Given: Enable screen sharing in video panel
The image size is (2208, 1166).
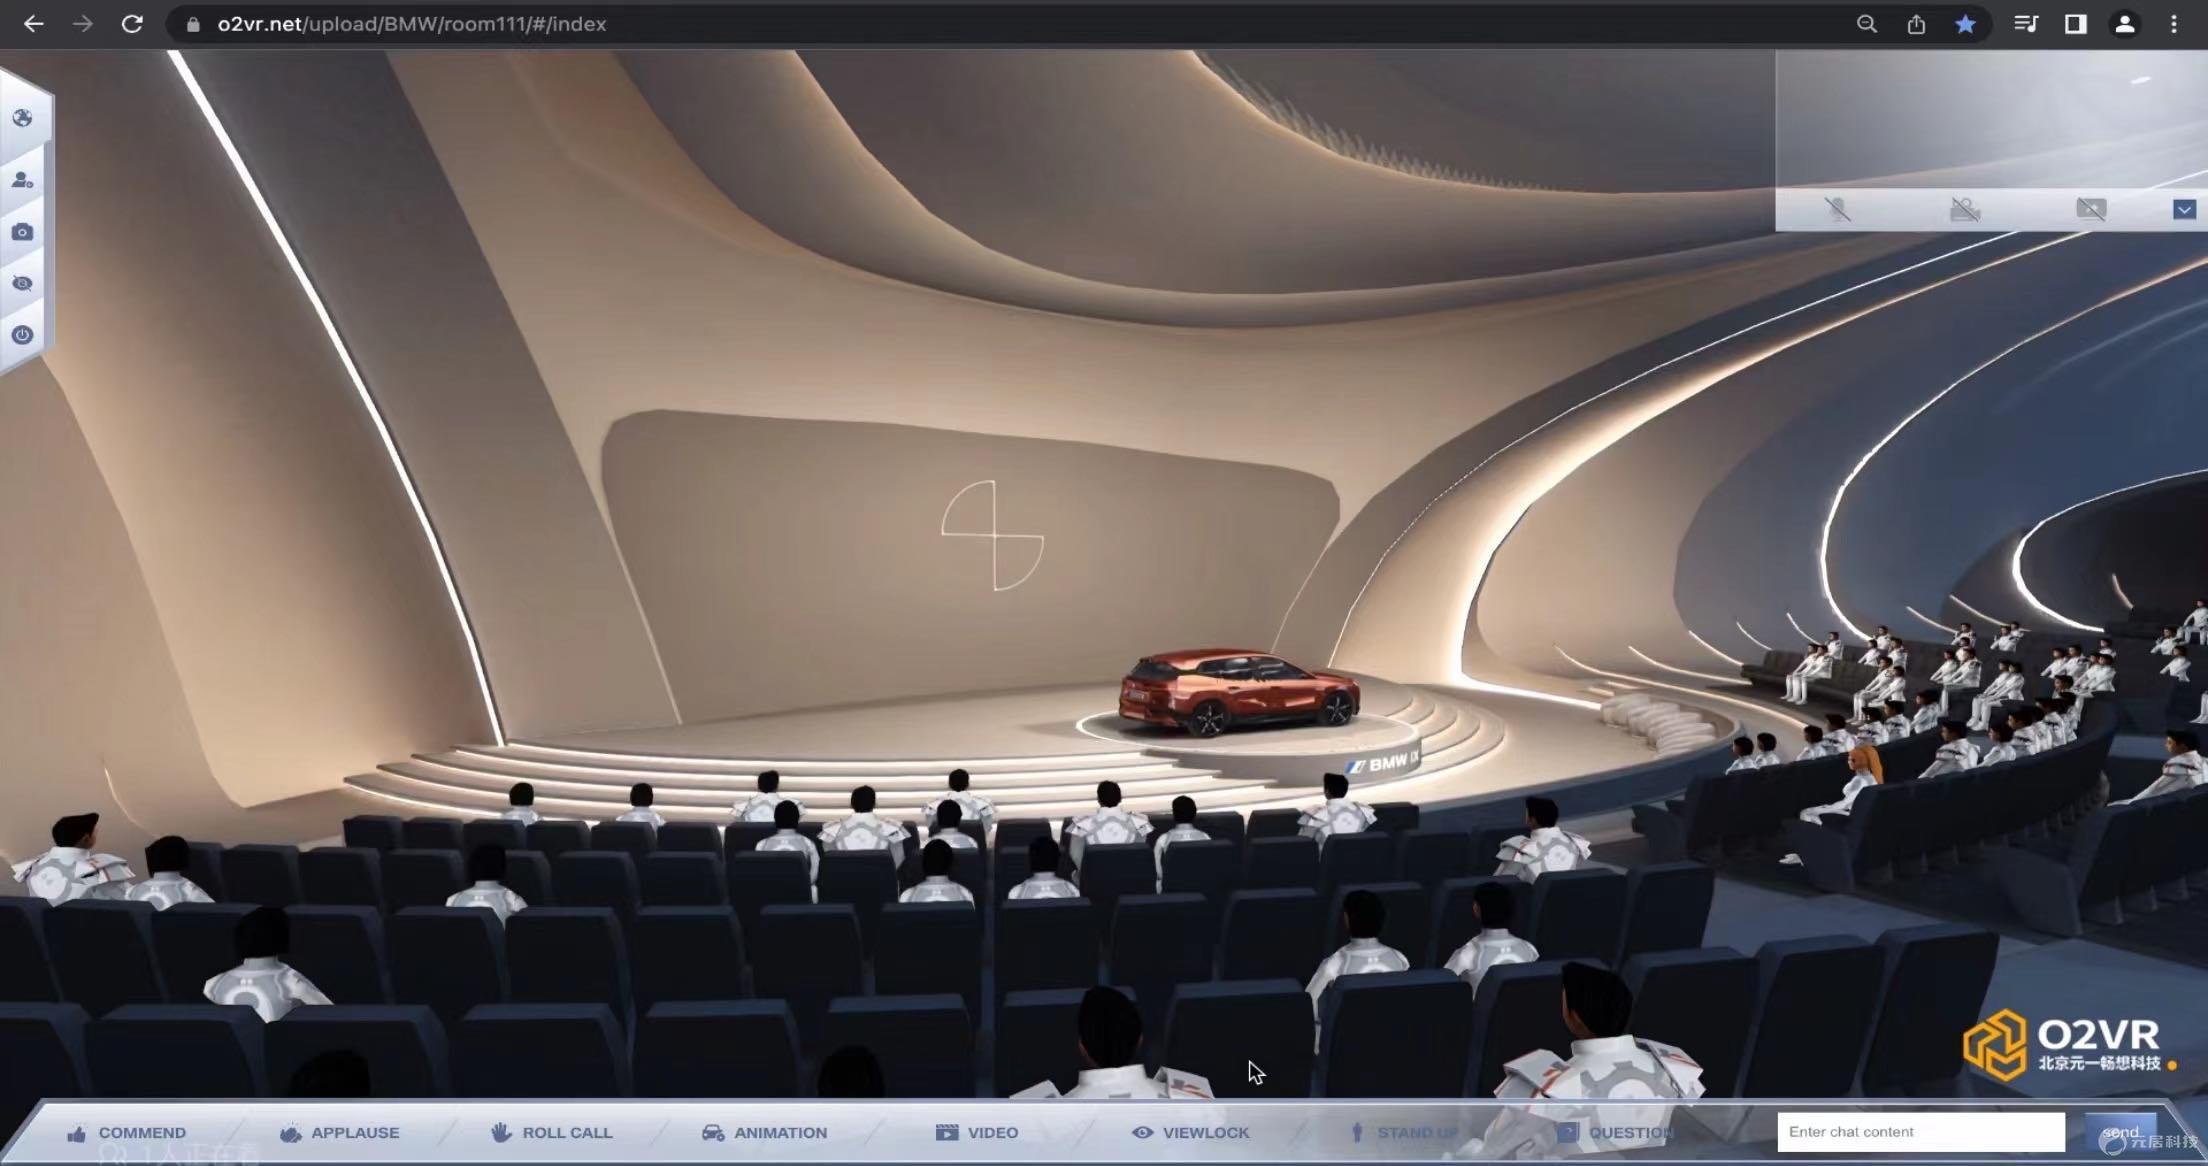Looking at the screenshot, I should 2091,209.
